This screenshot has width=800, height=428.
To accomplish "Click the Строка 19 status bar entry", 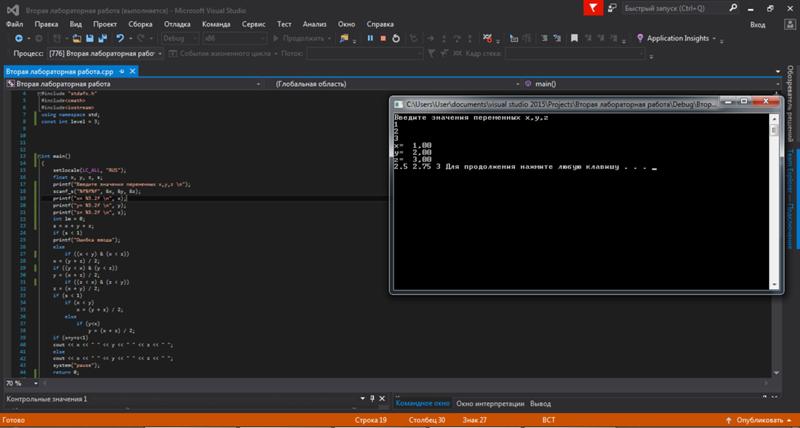I will (x=370, y=420).
